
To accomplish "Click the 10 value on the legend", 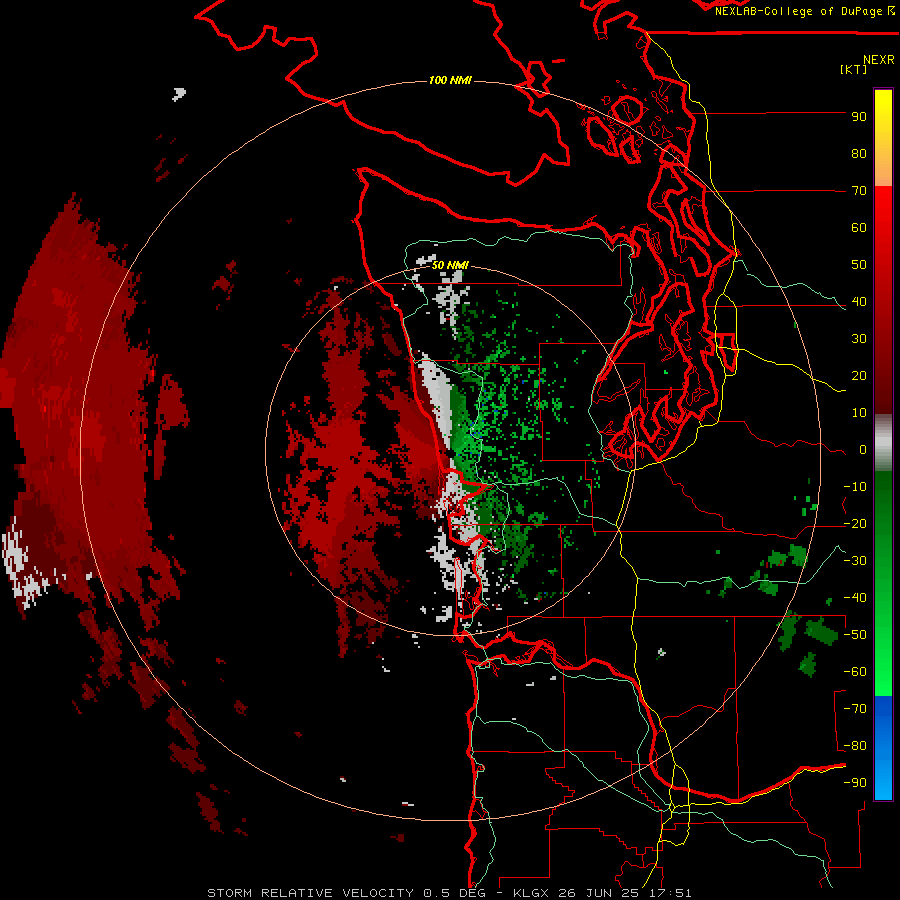I will tap(859, 413).
